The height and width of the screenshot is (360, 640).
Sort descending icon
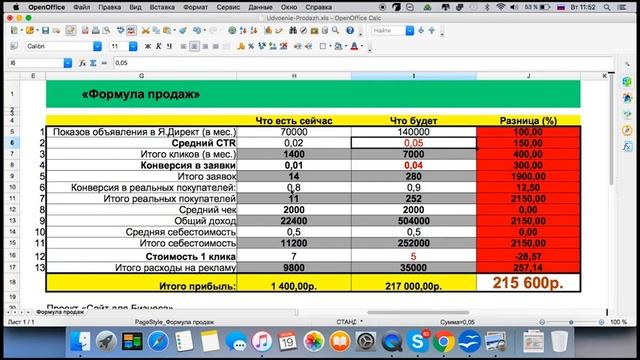click(x=254, y=31)
